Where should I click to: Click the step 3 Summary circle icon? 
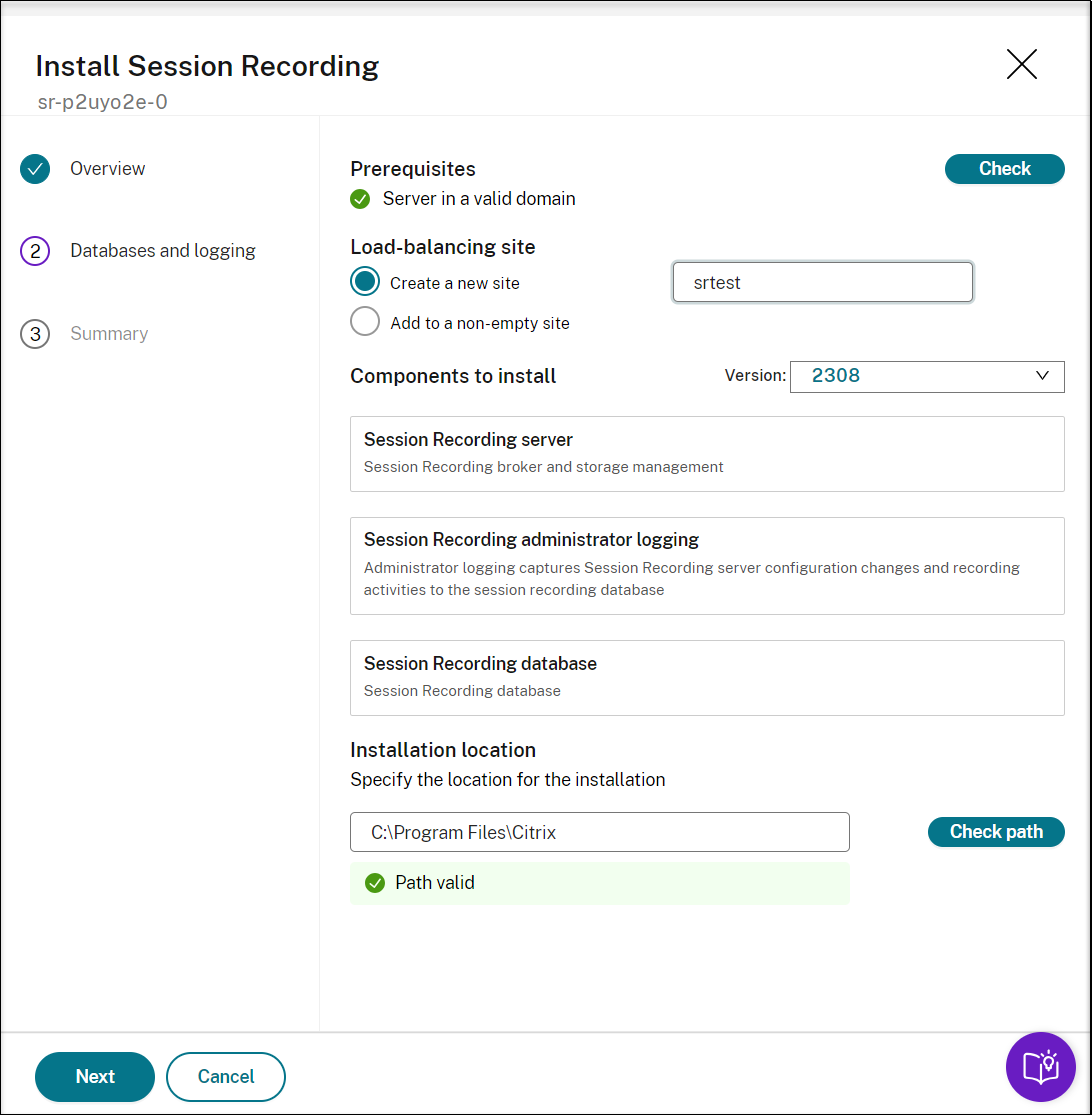point(35,334)
